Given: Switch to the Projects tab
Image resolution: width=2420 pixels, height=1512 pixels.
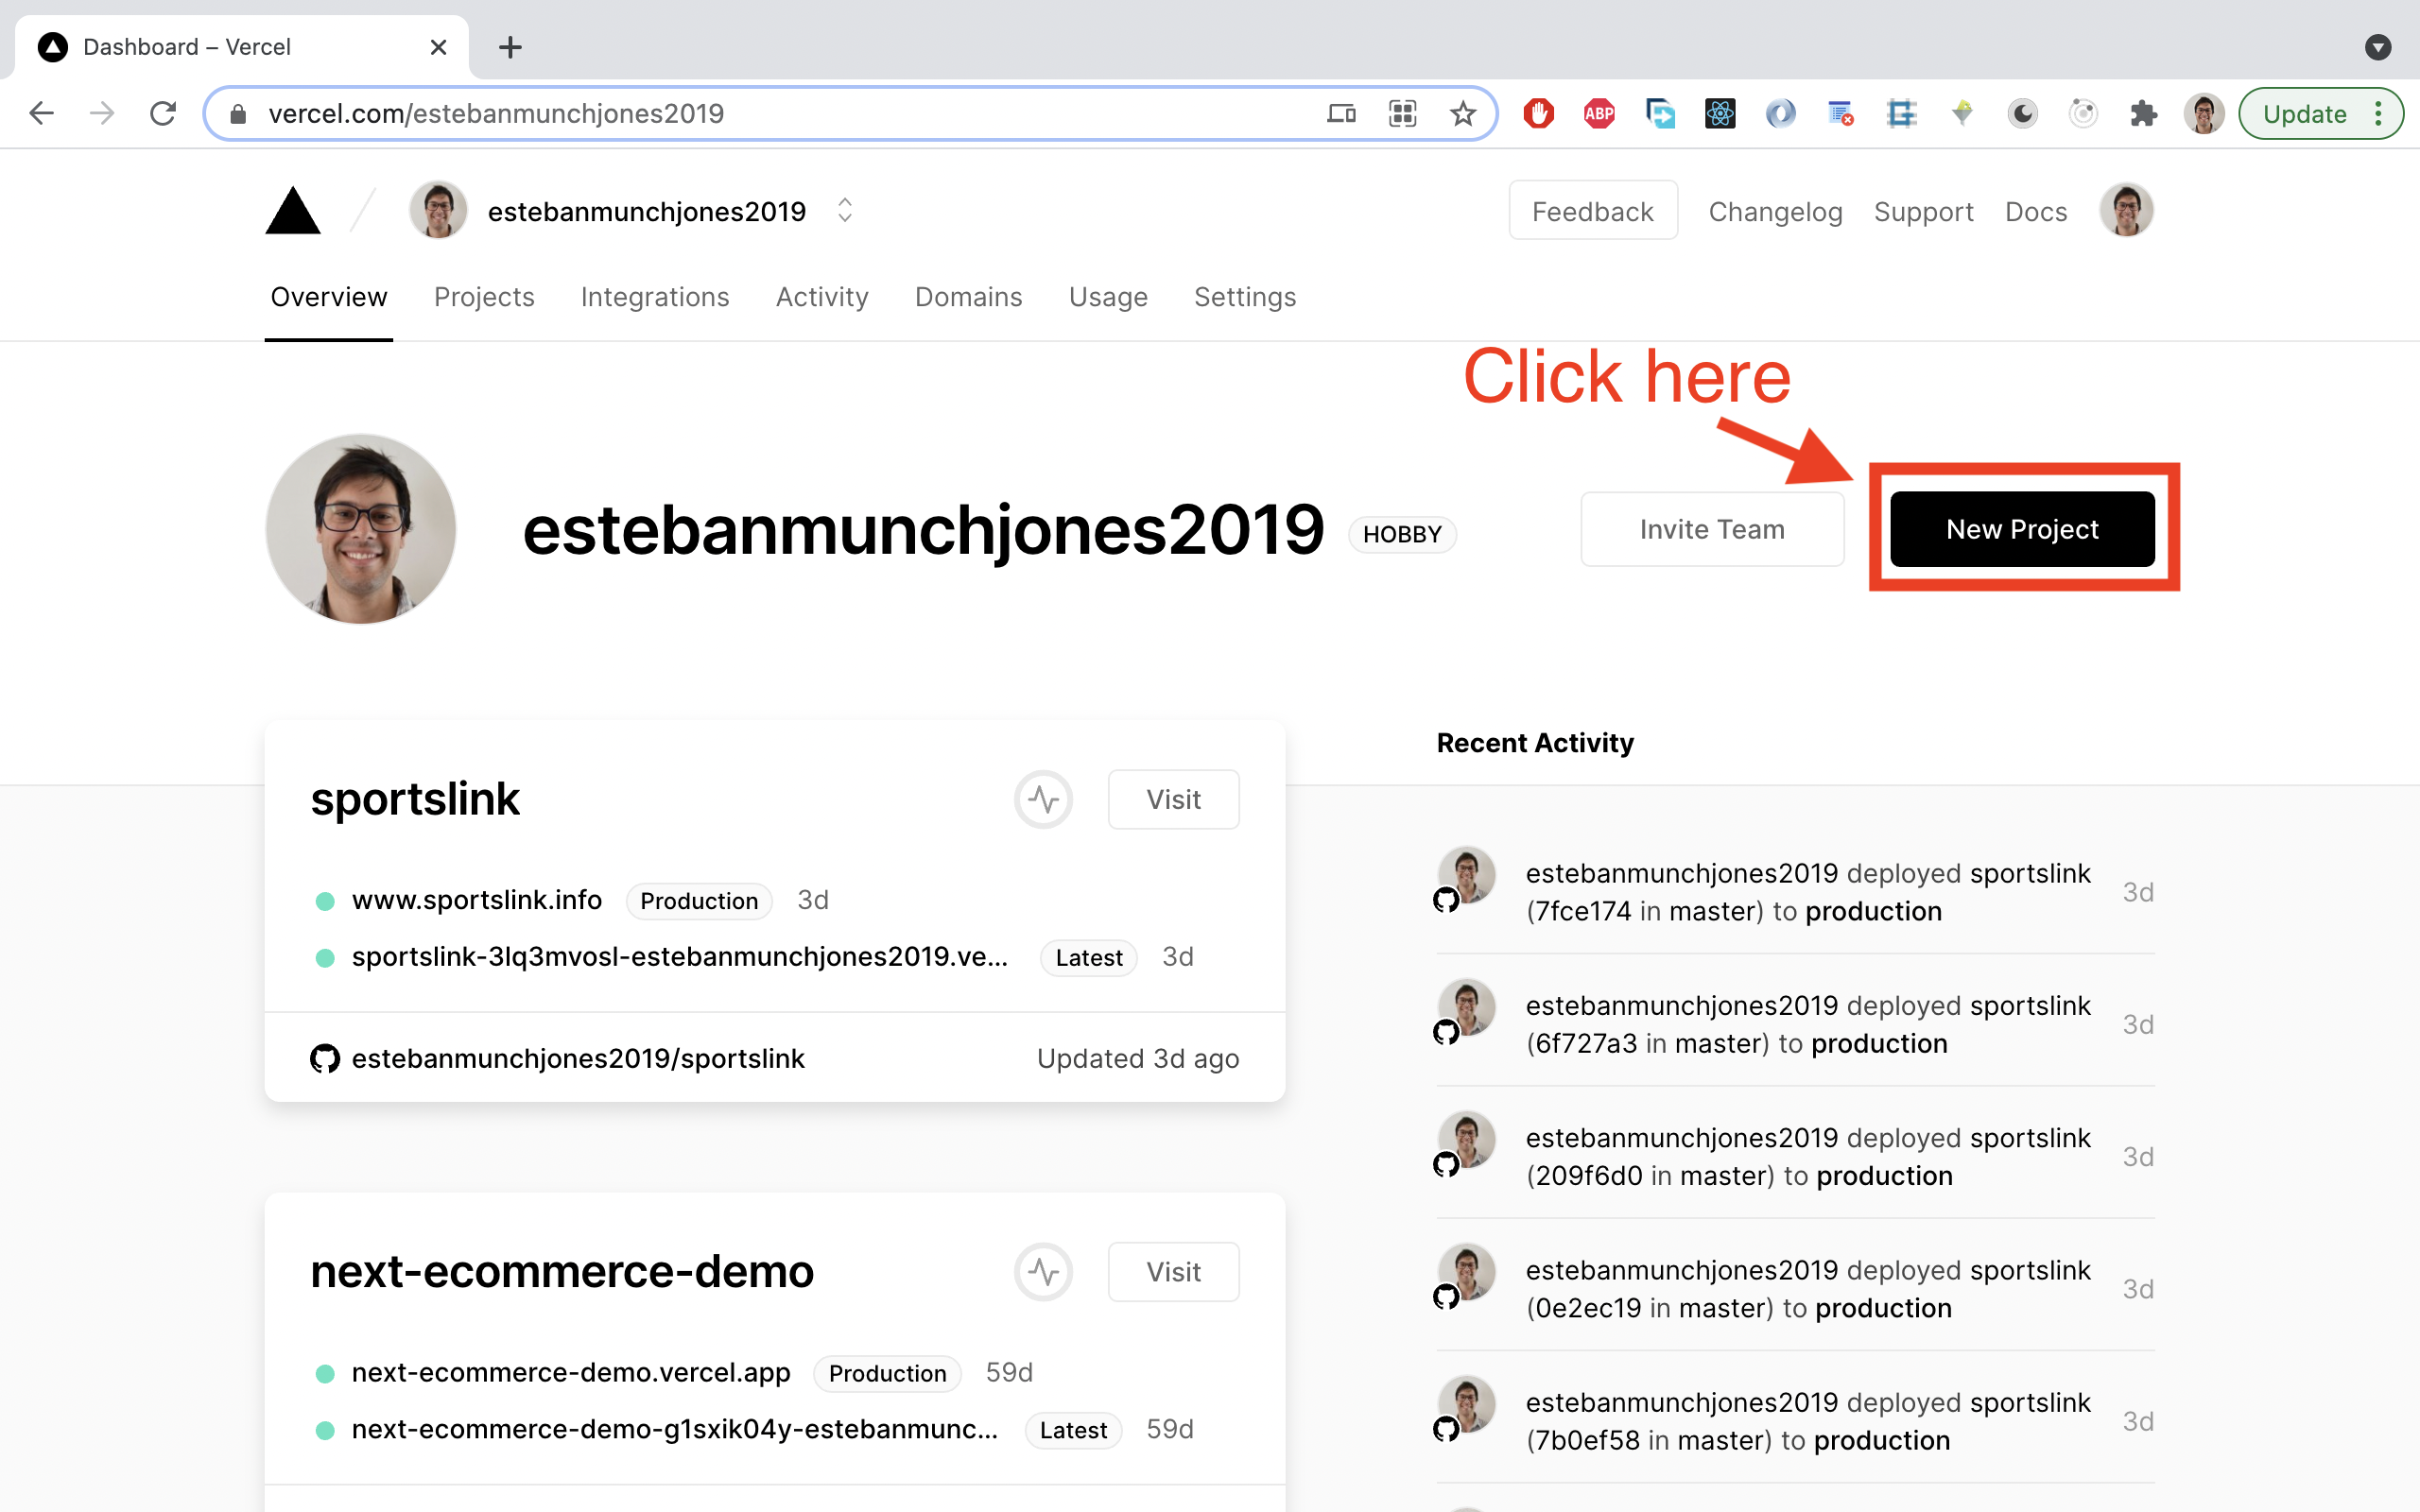Looking at the screenshot, I should click(x=484, y=297).
